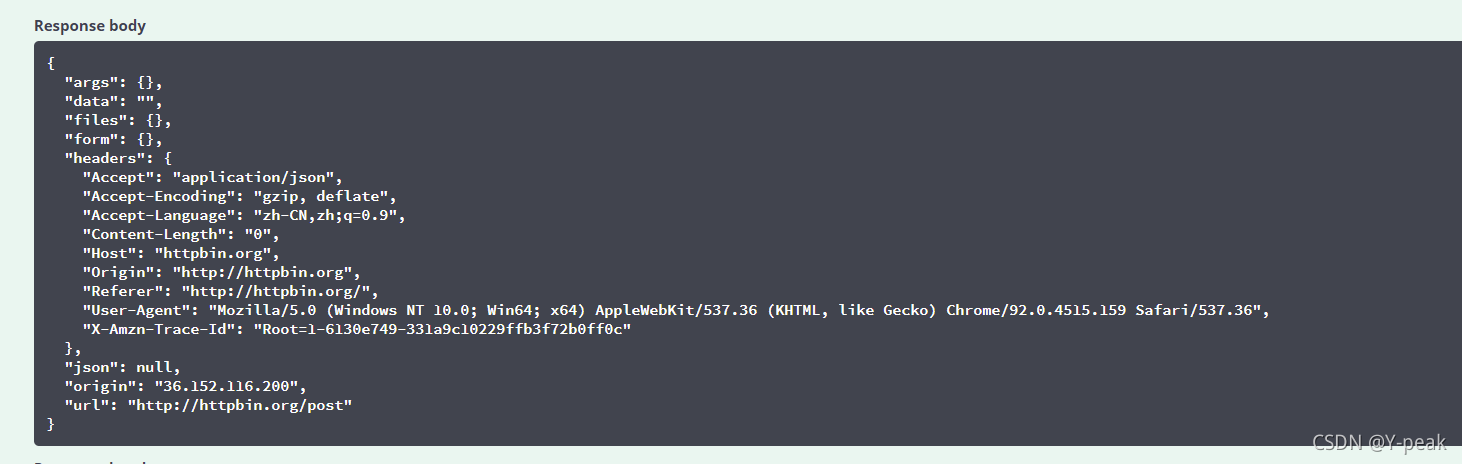Viewport: 1462px width, 464px height.
Task: Click the "application/json" Accept value
Action: pos(258,177)
